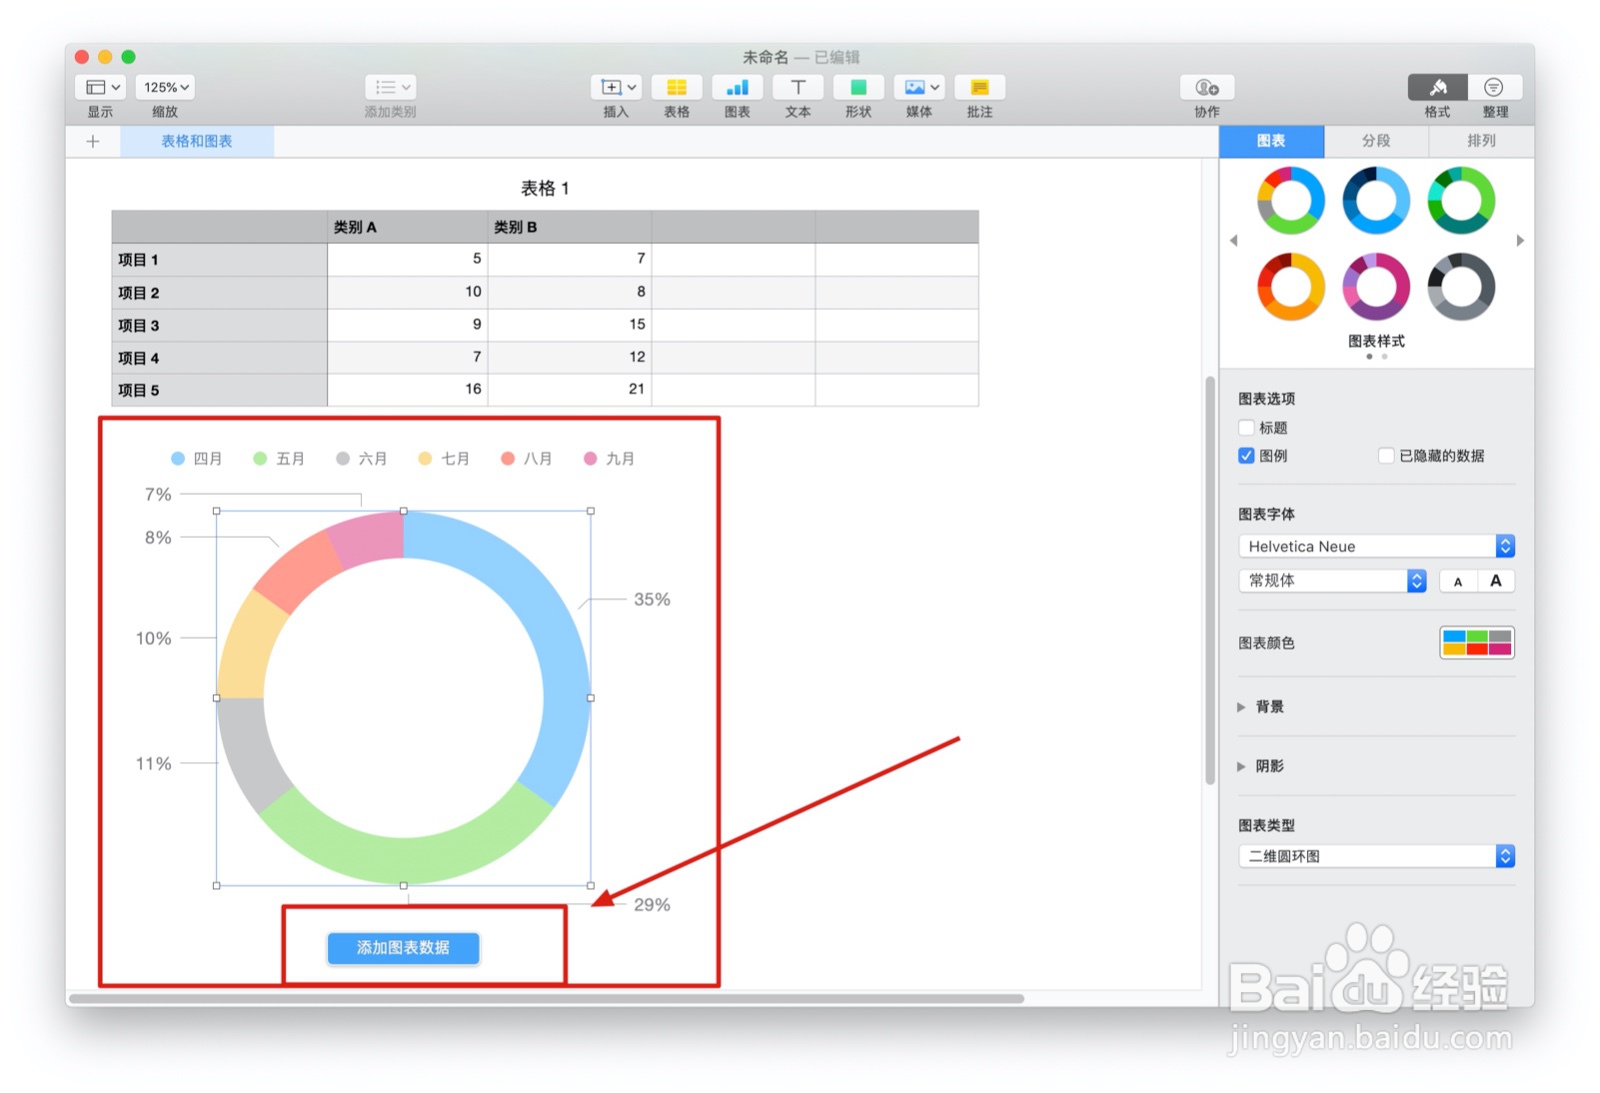The height and width of the screenshot is (1093, 1600).
Task: Enable the 标题 checkbox
Action: click(1246, 427)
